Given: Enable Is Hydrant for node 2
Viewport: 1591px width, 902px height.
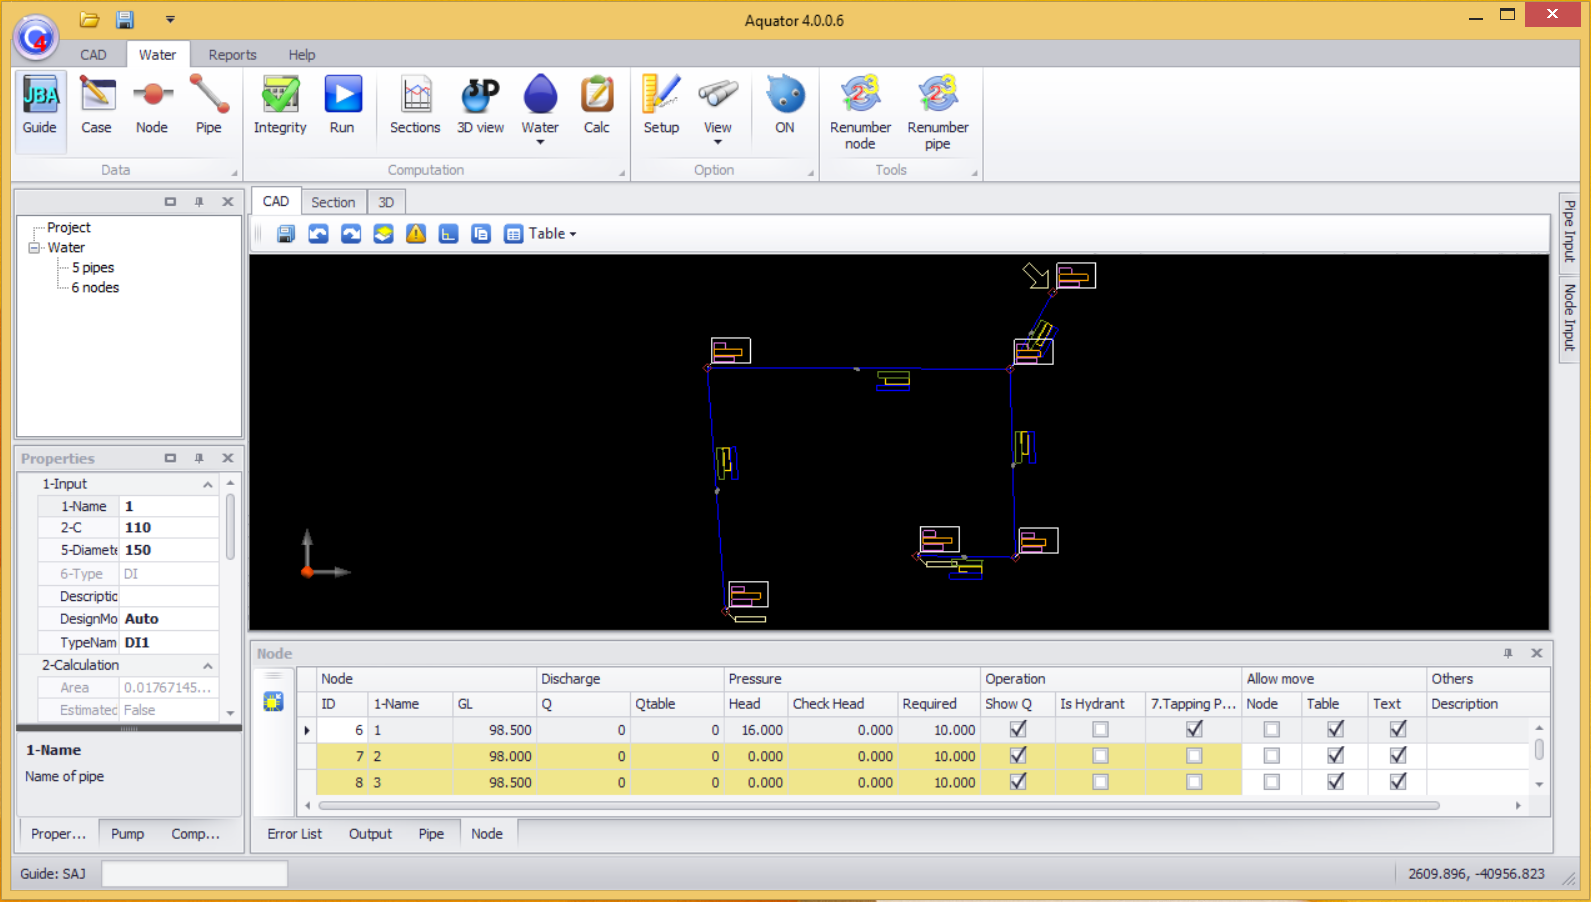Looking at the screenshot, I should (x=1100, y=756).
